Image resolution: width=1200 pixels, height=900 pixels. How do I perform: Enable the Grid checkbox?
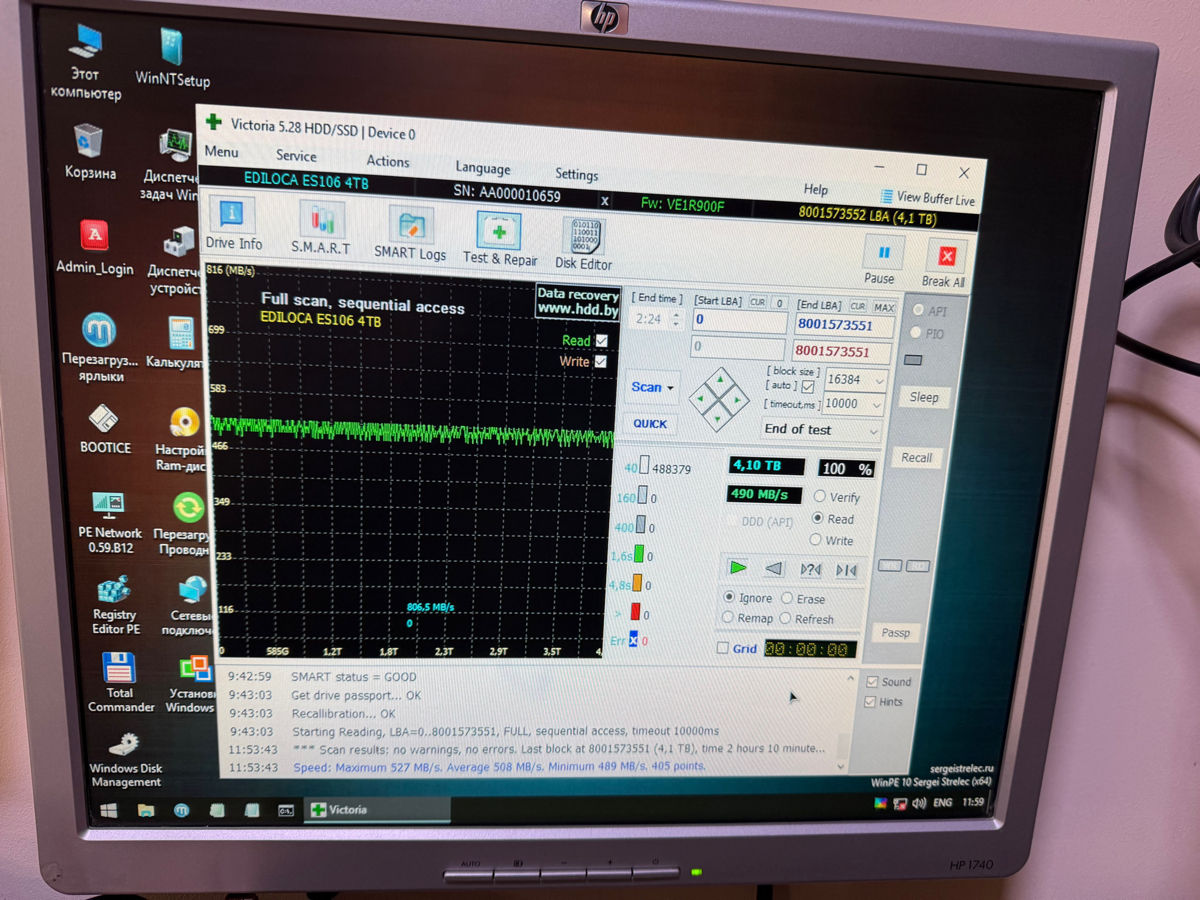pyautogui.click(x=723, y=648)
